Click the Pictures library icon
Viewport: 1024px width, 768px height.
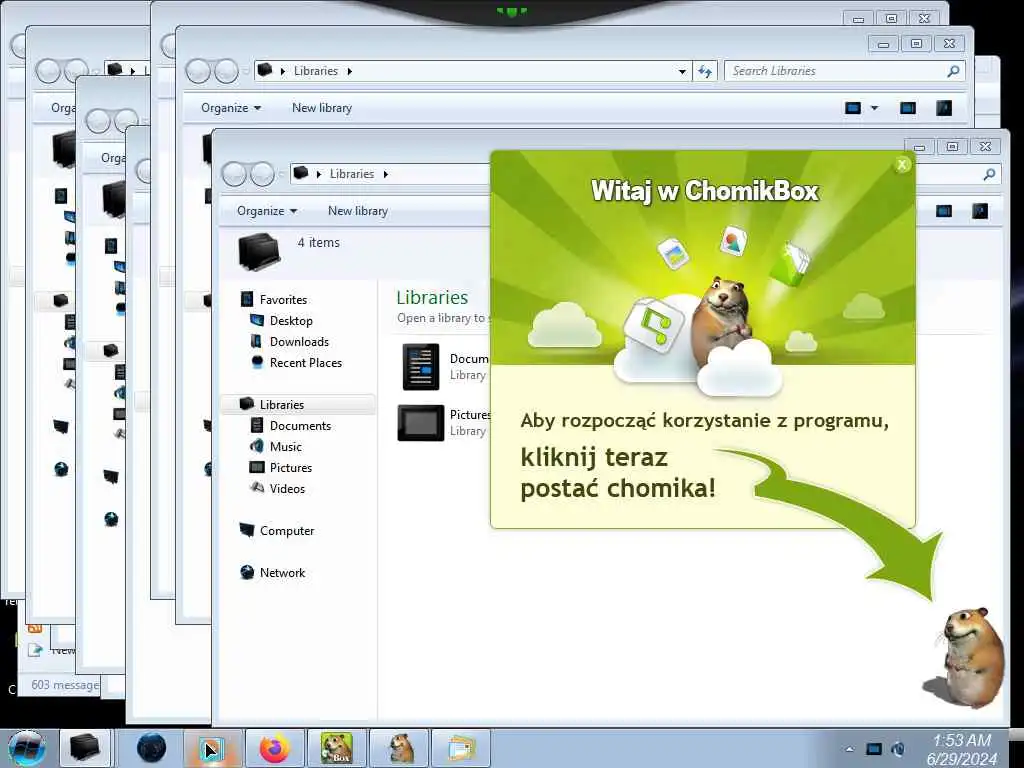[x=421, y=423]
